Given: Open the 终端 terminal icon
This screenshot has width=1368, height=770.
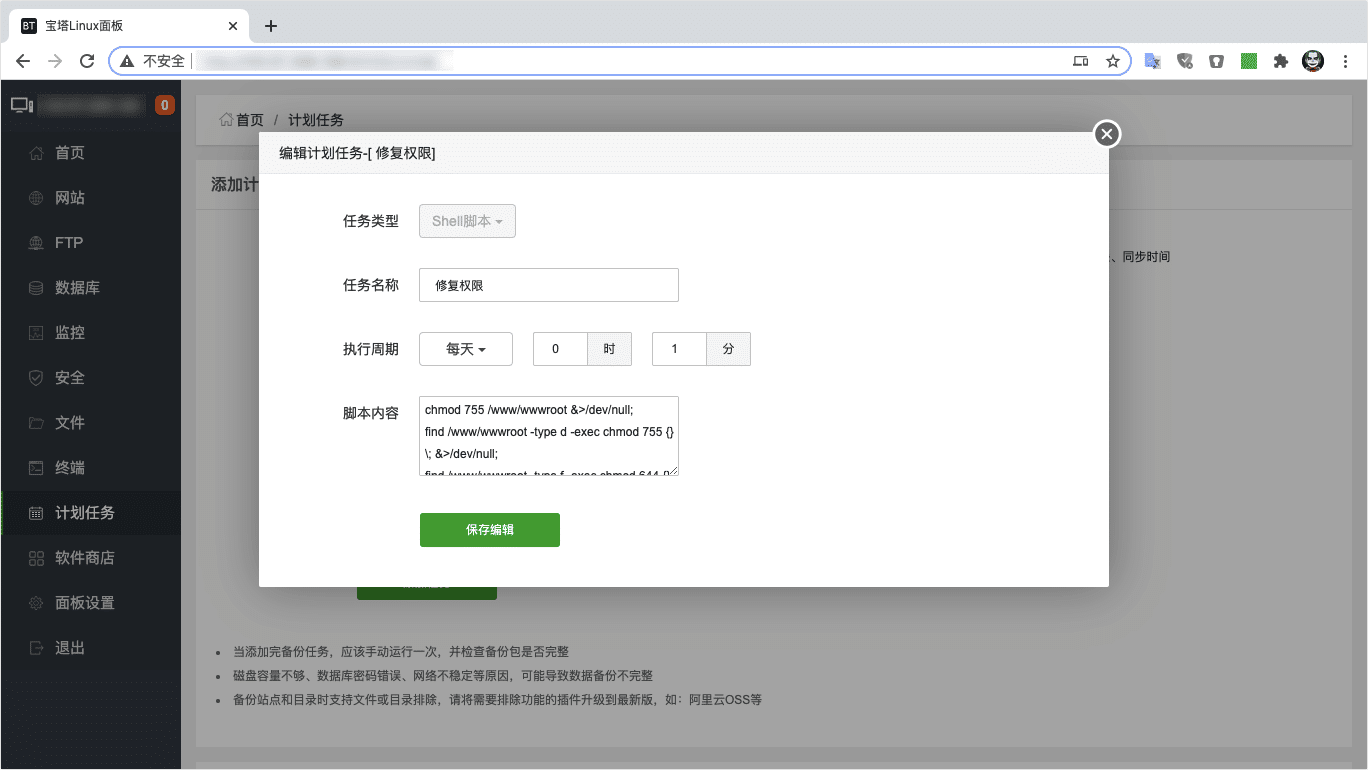Looking at the screenshot, I should 36,468.
